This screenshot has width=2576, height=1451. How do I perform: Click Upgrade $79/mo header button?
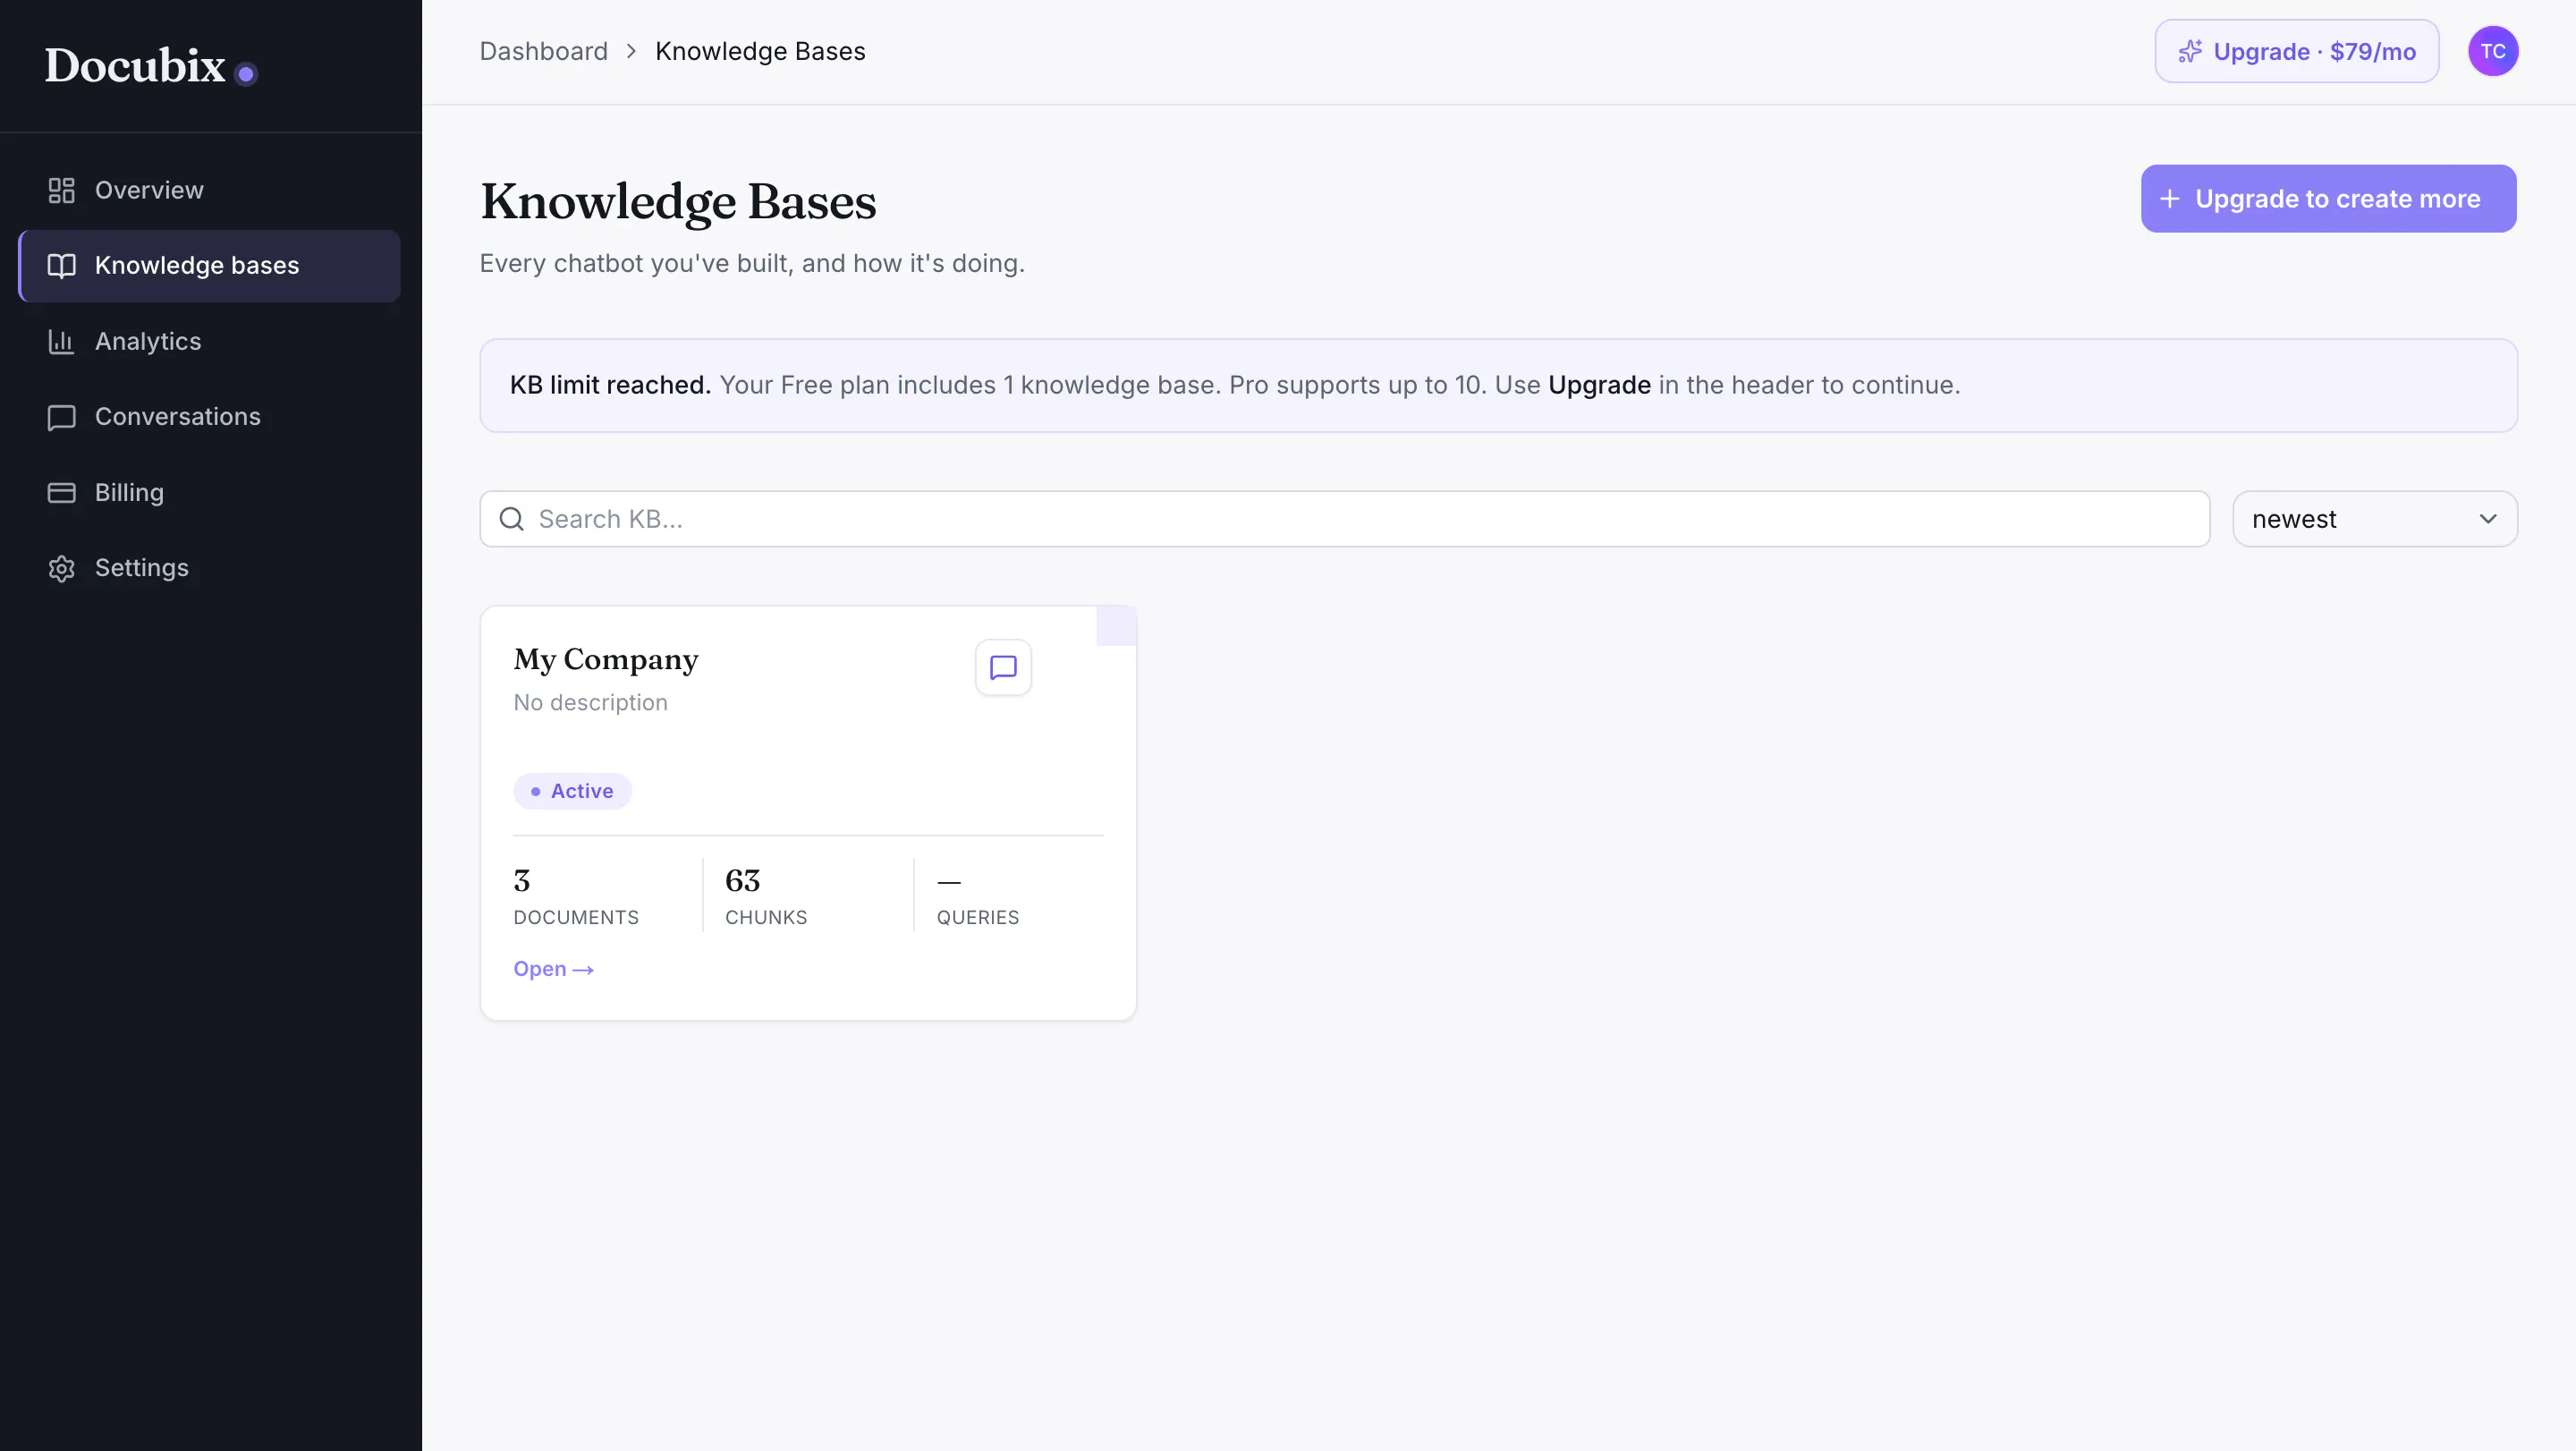point(2296,51)
